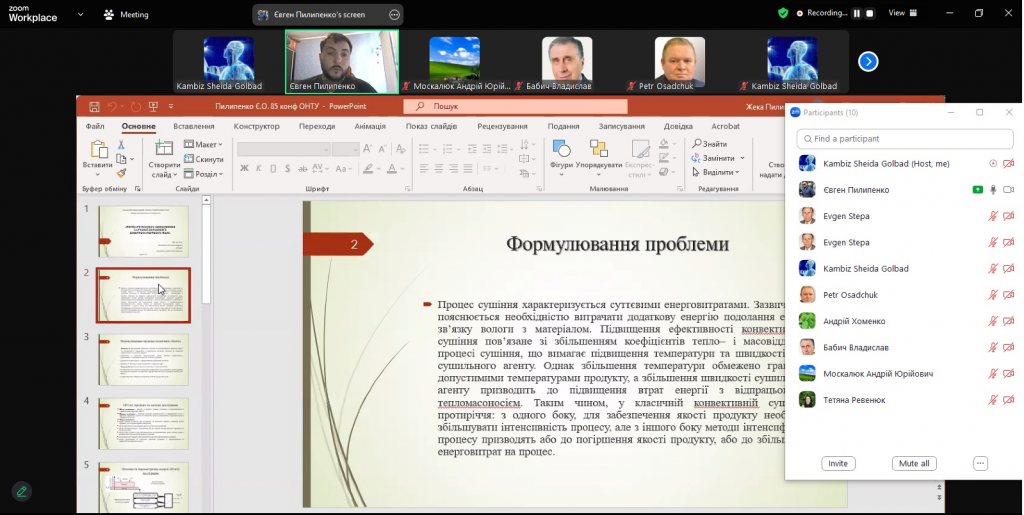
Task: Open the Виділити selection dropdown
Action: (716, 172)
